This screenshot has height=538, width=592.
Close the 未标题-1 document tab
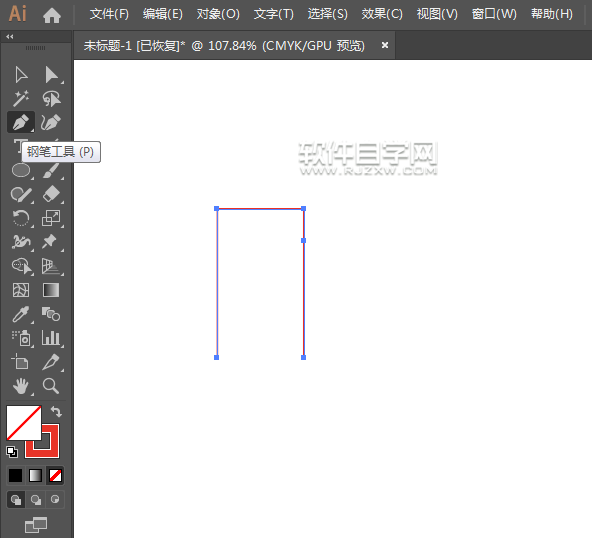(x=385, y=45)
